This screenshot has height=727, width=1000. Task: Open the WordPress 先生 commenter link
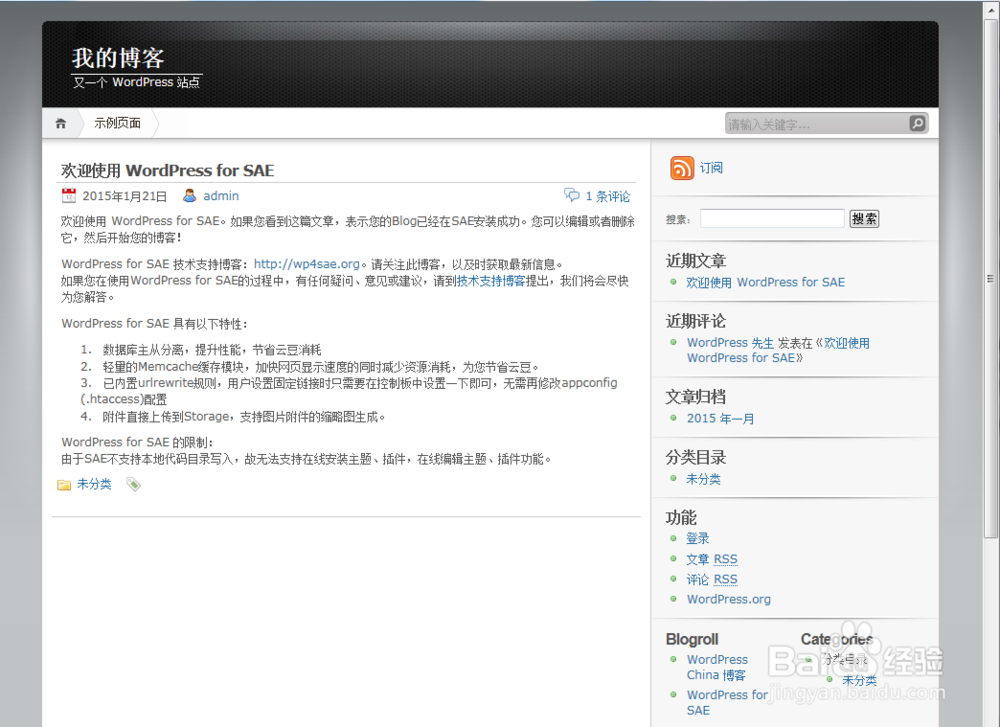click(730, 342)
